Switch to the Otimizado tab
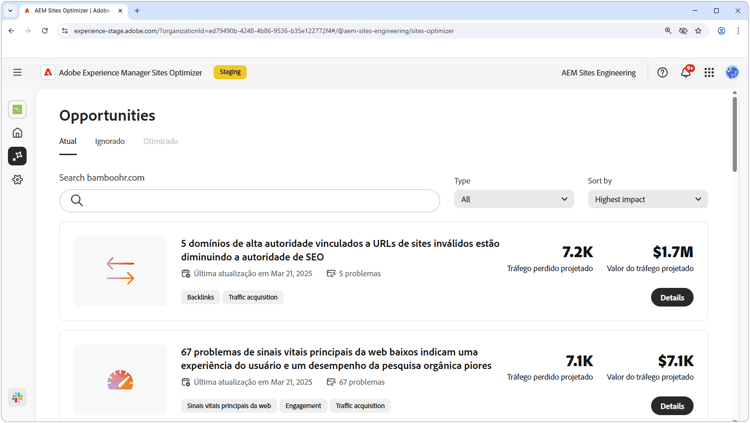This screenshot has height=423, width=750. (x=161, y=141)
